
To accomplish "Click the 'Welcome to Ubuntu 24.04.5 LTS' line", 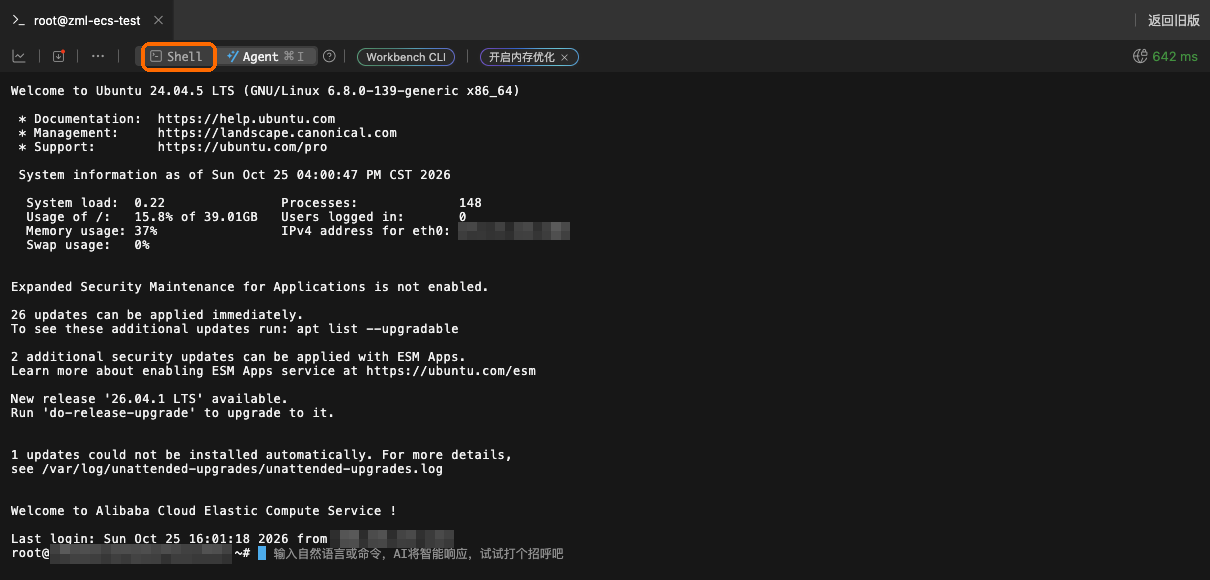I will tap(265, 91).
